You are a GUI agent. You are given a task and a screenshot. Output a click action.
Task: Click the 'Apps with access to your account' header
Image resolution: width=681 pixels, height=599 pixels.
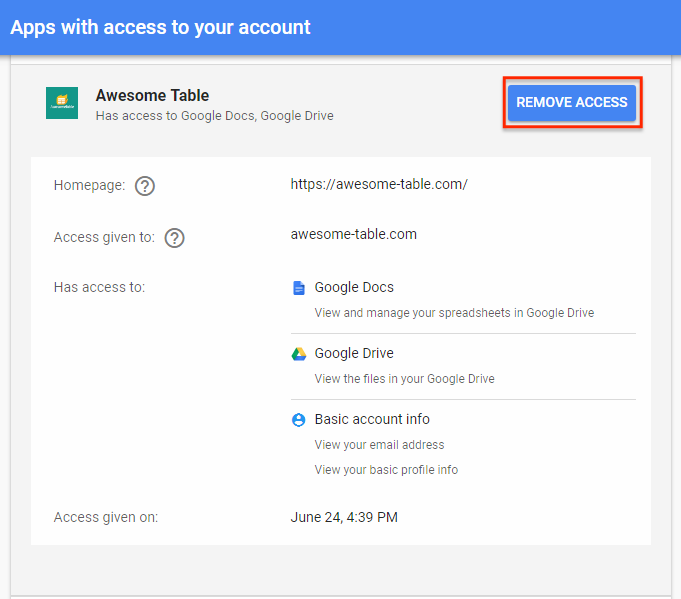click(160, 27)
